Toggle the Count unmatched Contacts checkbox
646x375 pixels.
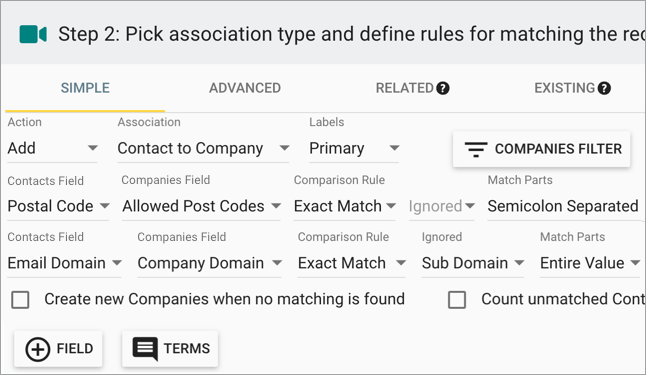click(457, 300)
